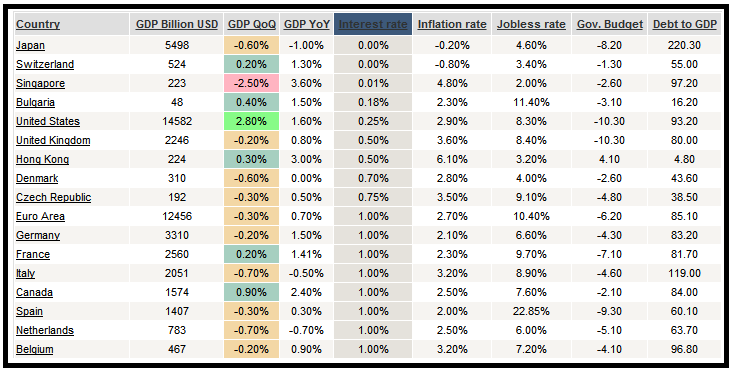Sort by GDP Billion USD header

point(177,24)
